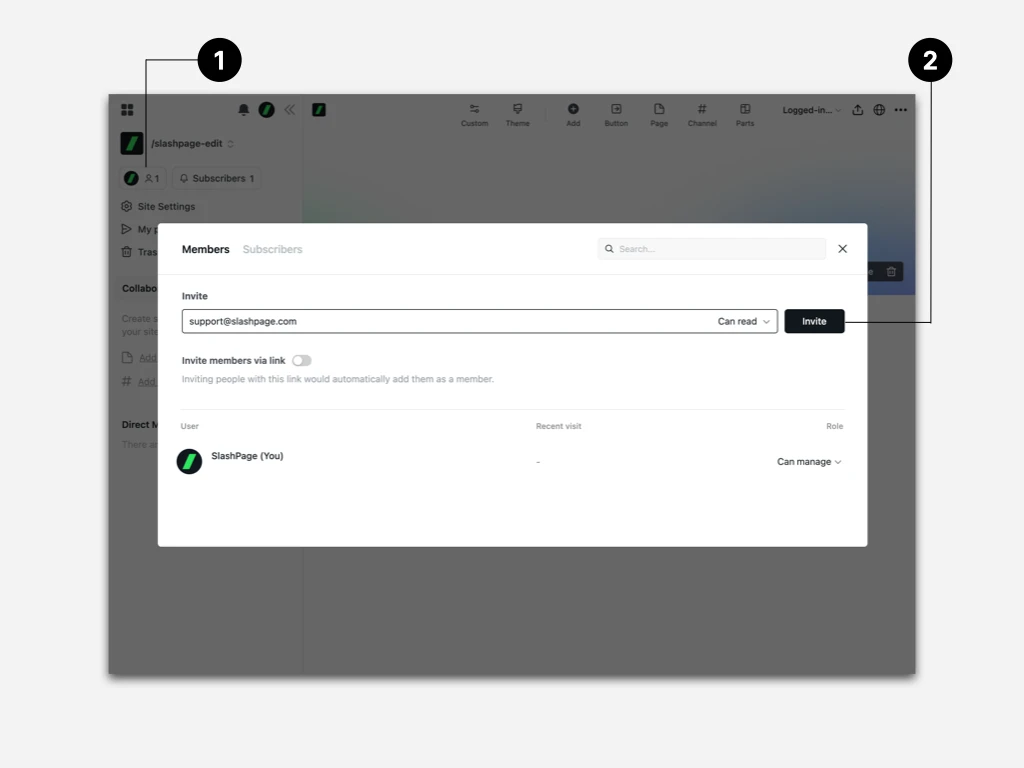The height and width of the screenshot is (768, 1024).
Task: Expand the Logged-in view dropdown
Action: [x=812, y=110]
